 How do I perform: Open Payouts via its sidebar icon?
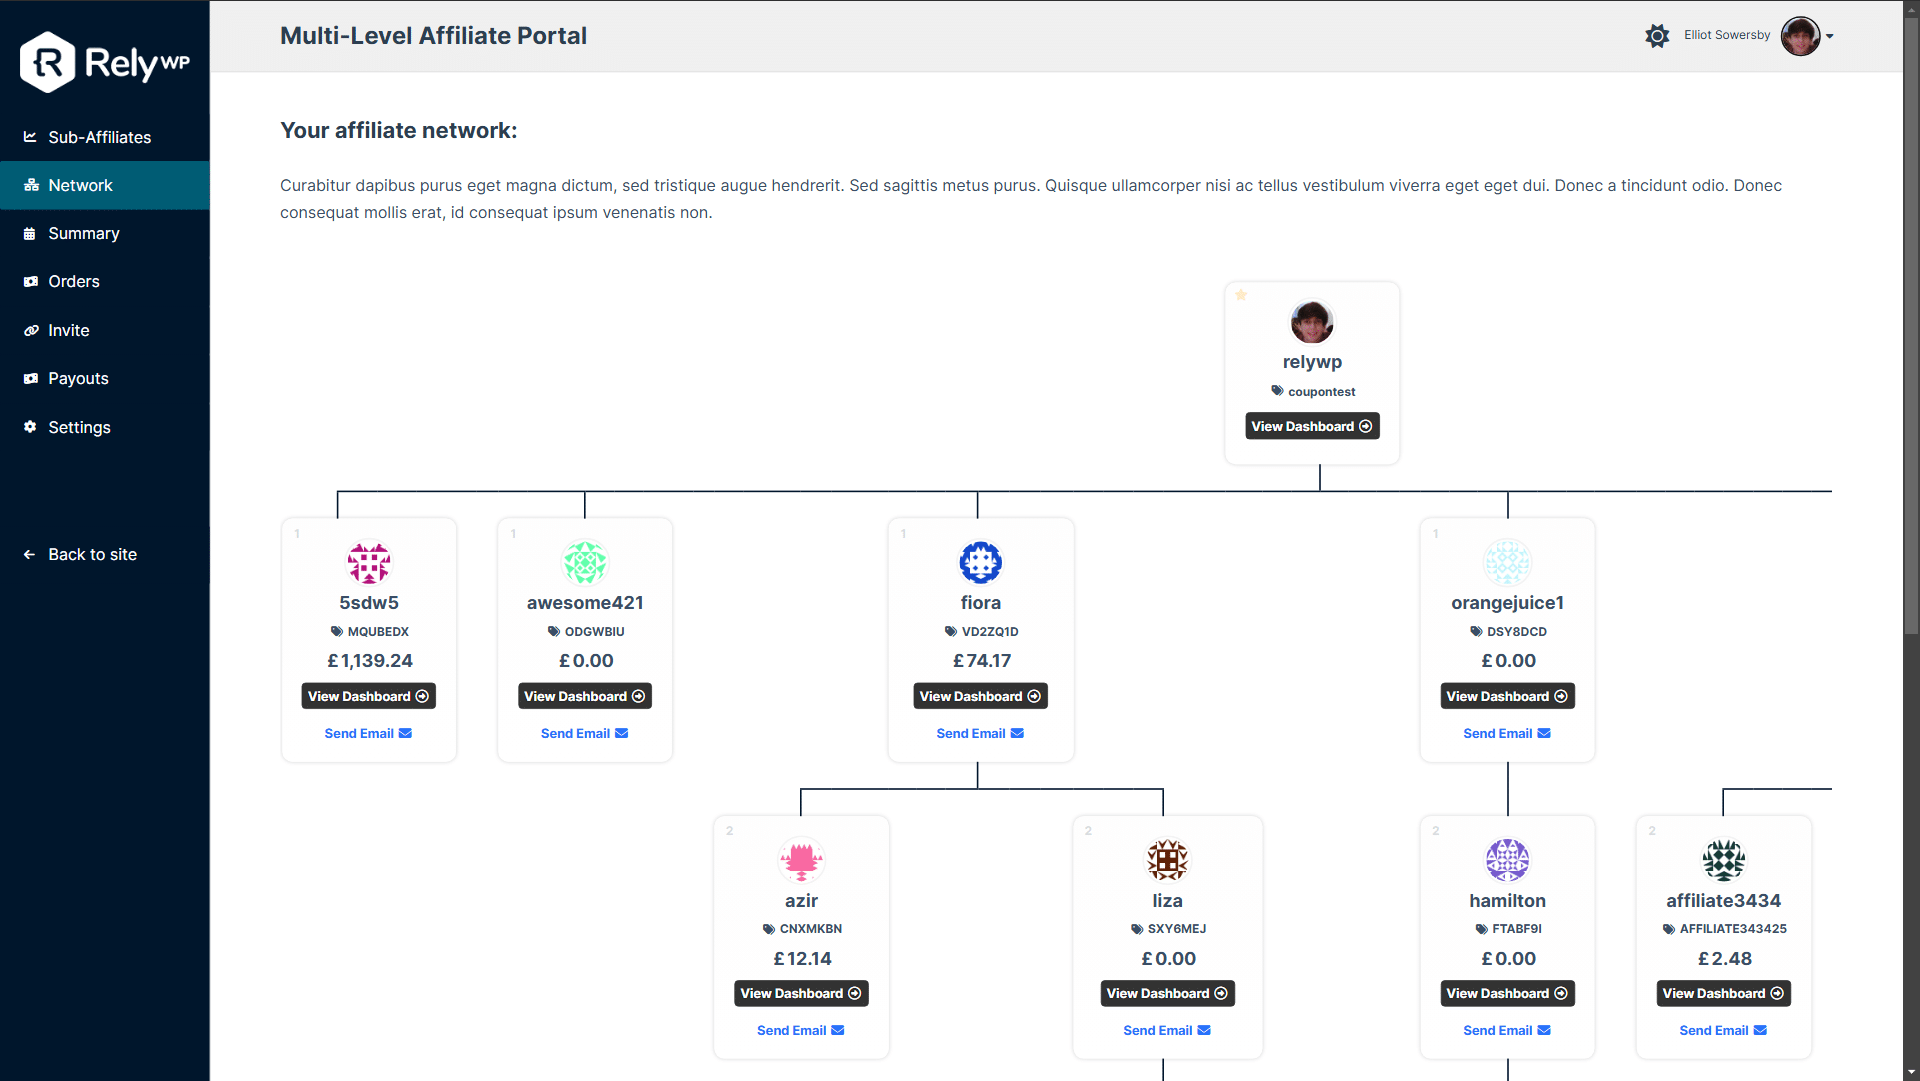[x=30, y=378]
